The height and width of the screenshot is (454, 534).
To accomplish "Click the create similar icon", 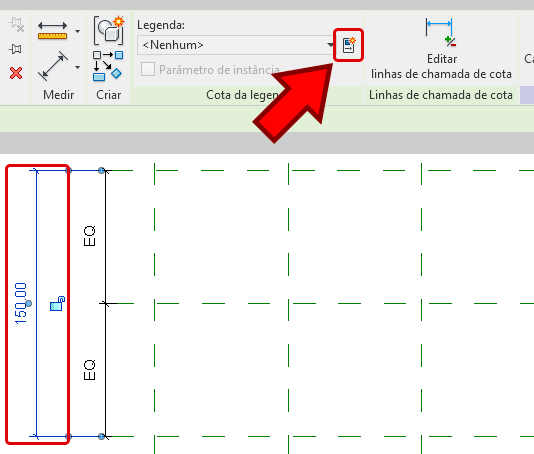I will [x=109, y=31].
